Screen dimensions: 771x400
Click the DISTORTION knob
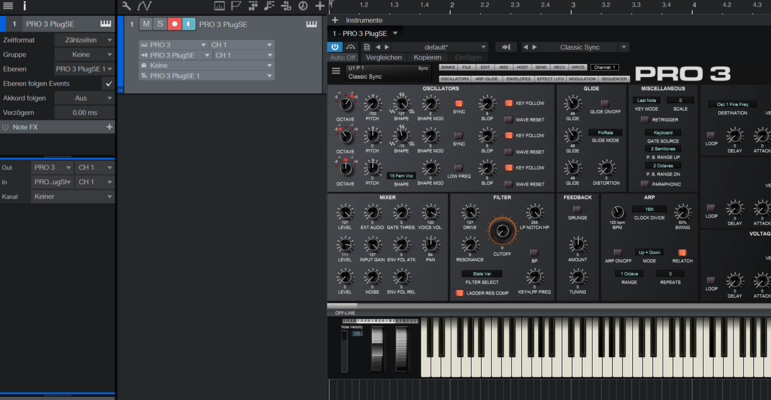(x=606, y=168)
